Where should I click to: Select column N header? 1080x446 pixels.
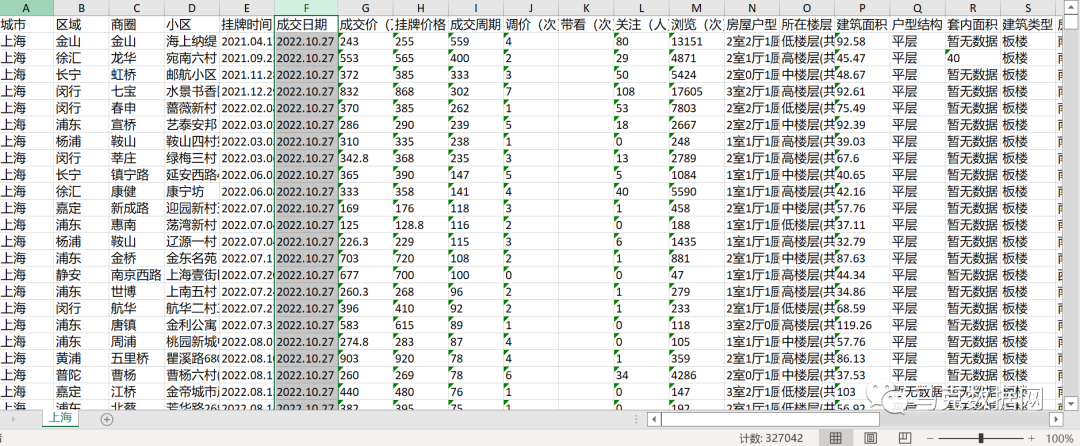[x=751, y=8]
